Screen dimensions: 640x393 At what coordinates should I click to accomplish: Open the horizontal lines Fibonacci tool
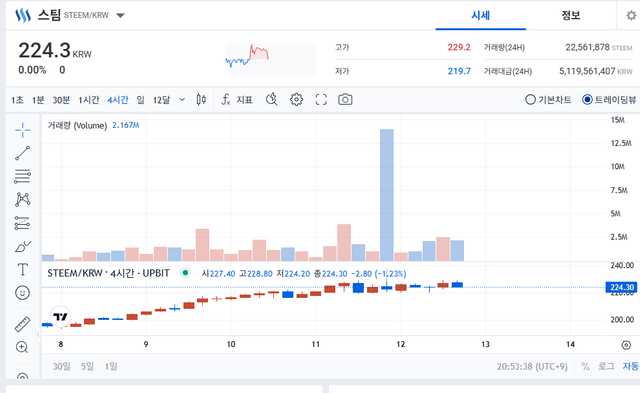(x=22, y=176)
